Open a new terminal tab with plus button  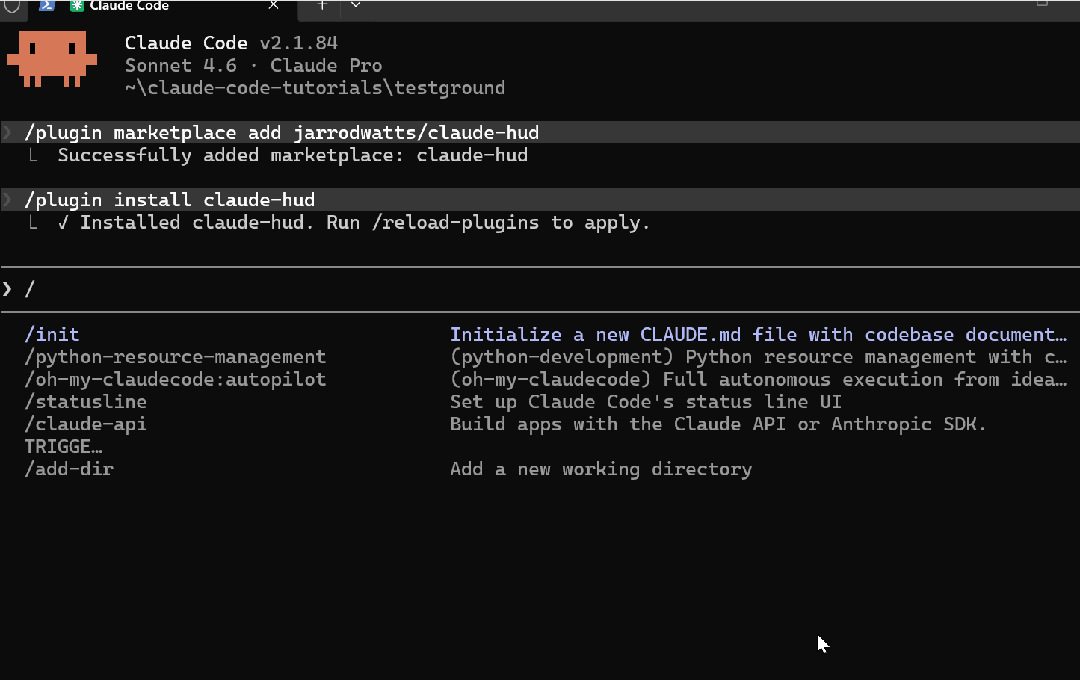322,5
